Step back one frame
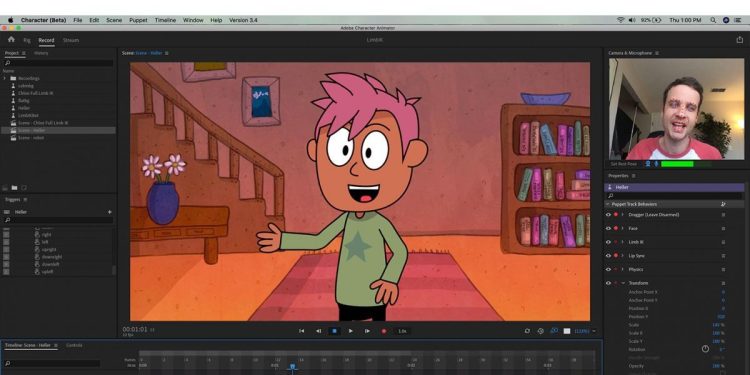 tap(319, 331)
